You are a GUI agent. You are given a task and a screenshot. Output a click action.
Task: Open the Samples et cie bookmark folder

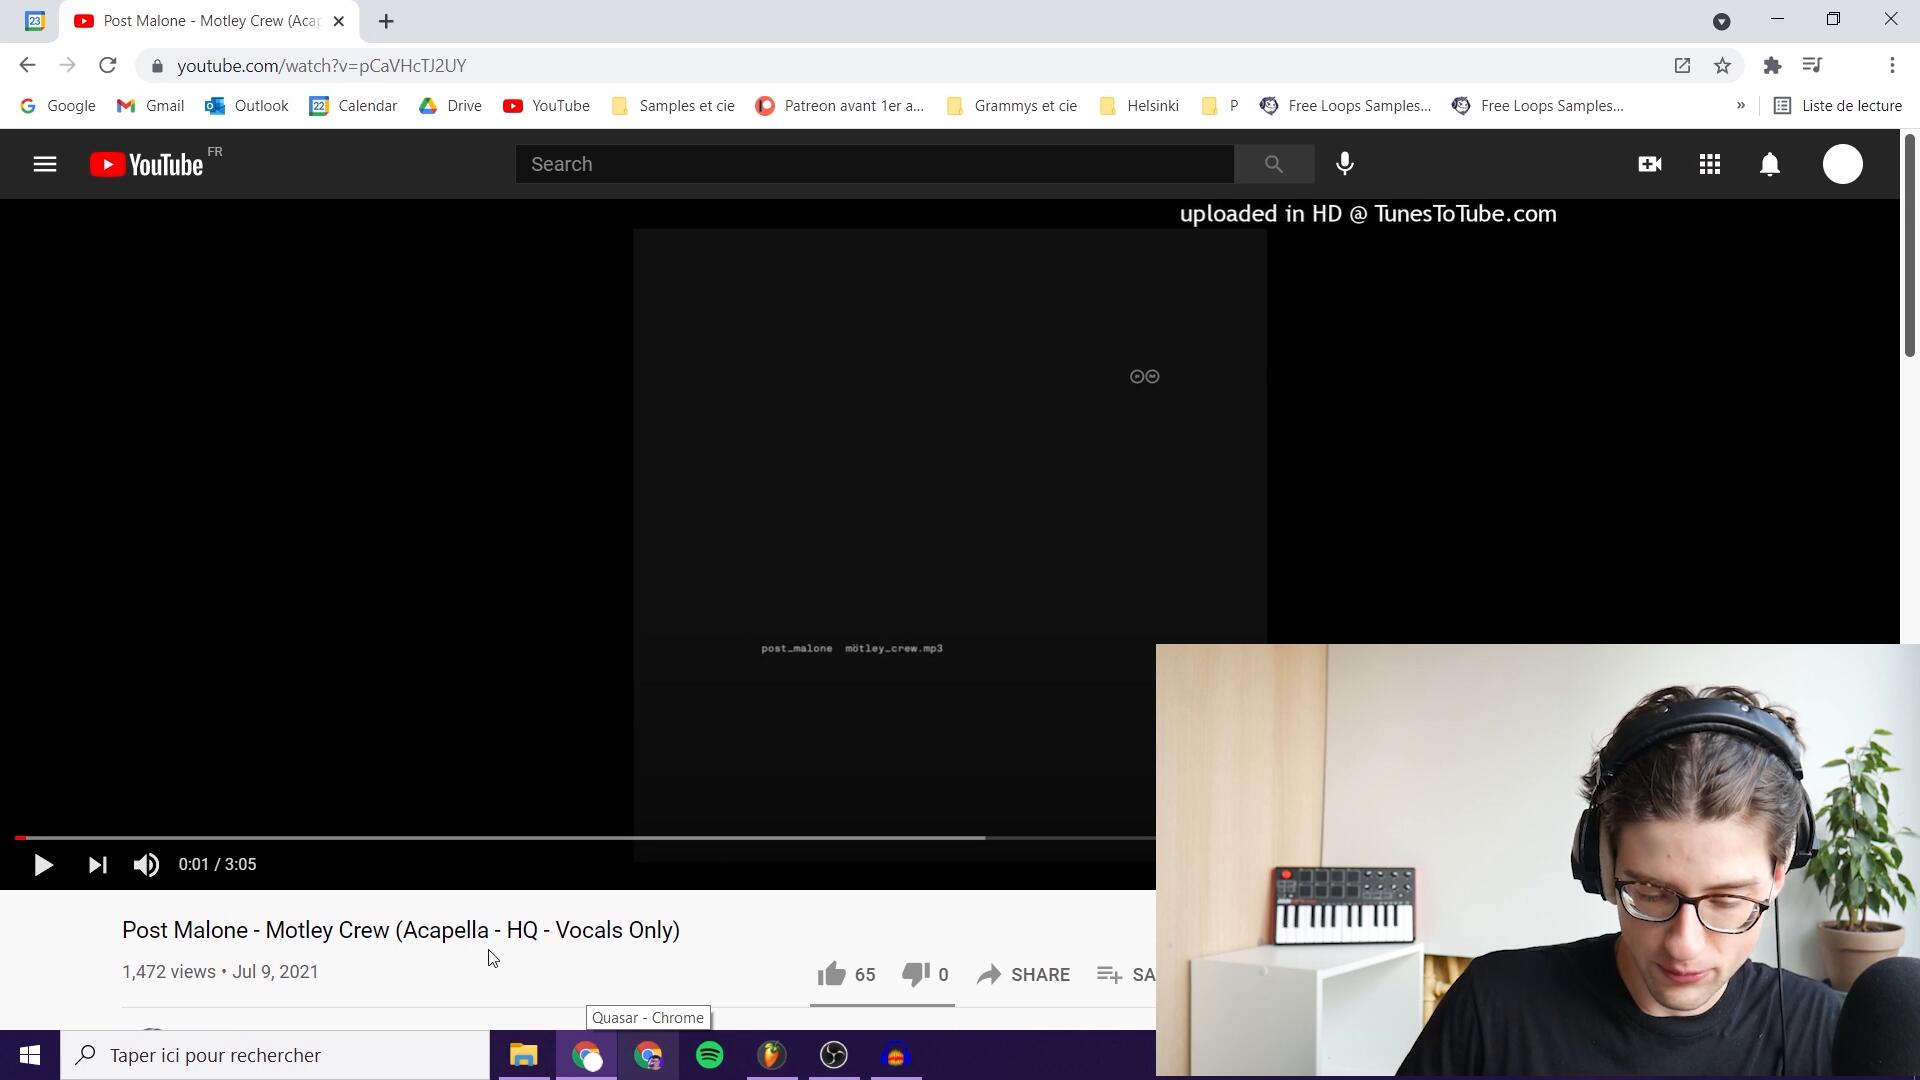[673, 106]
